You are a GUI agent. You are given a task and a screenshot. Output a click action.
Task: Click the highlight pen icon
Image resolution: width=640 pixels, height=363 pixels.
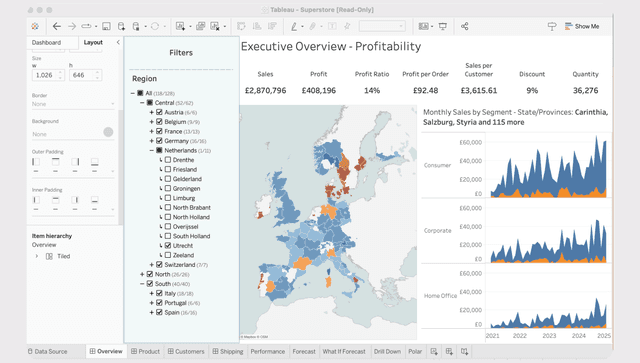pos(294,26)
